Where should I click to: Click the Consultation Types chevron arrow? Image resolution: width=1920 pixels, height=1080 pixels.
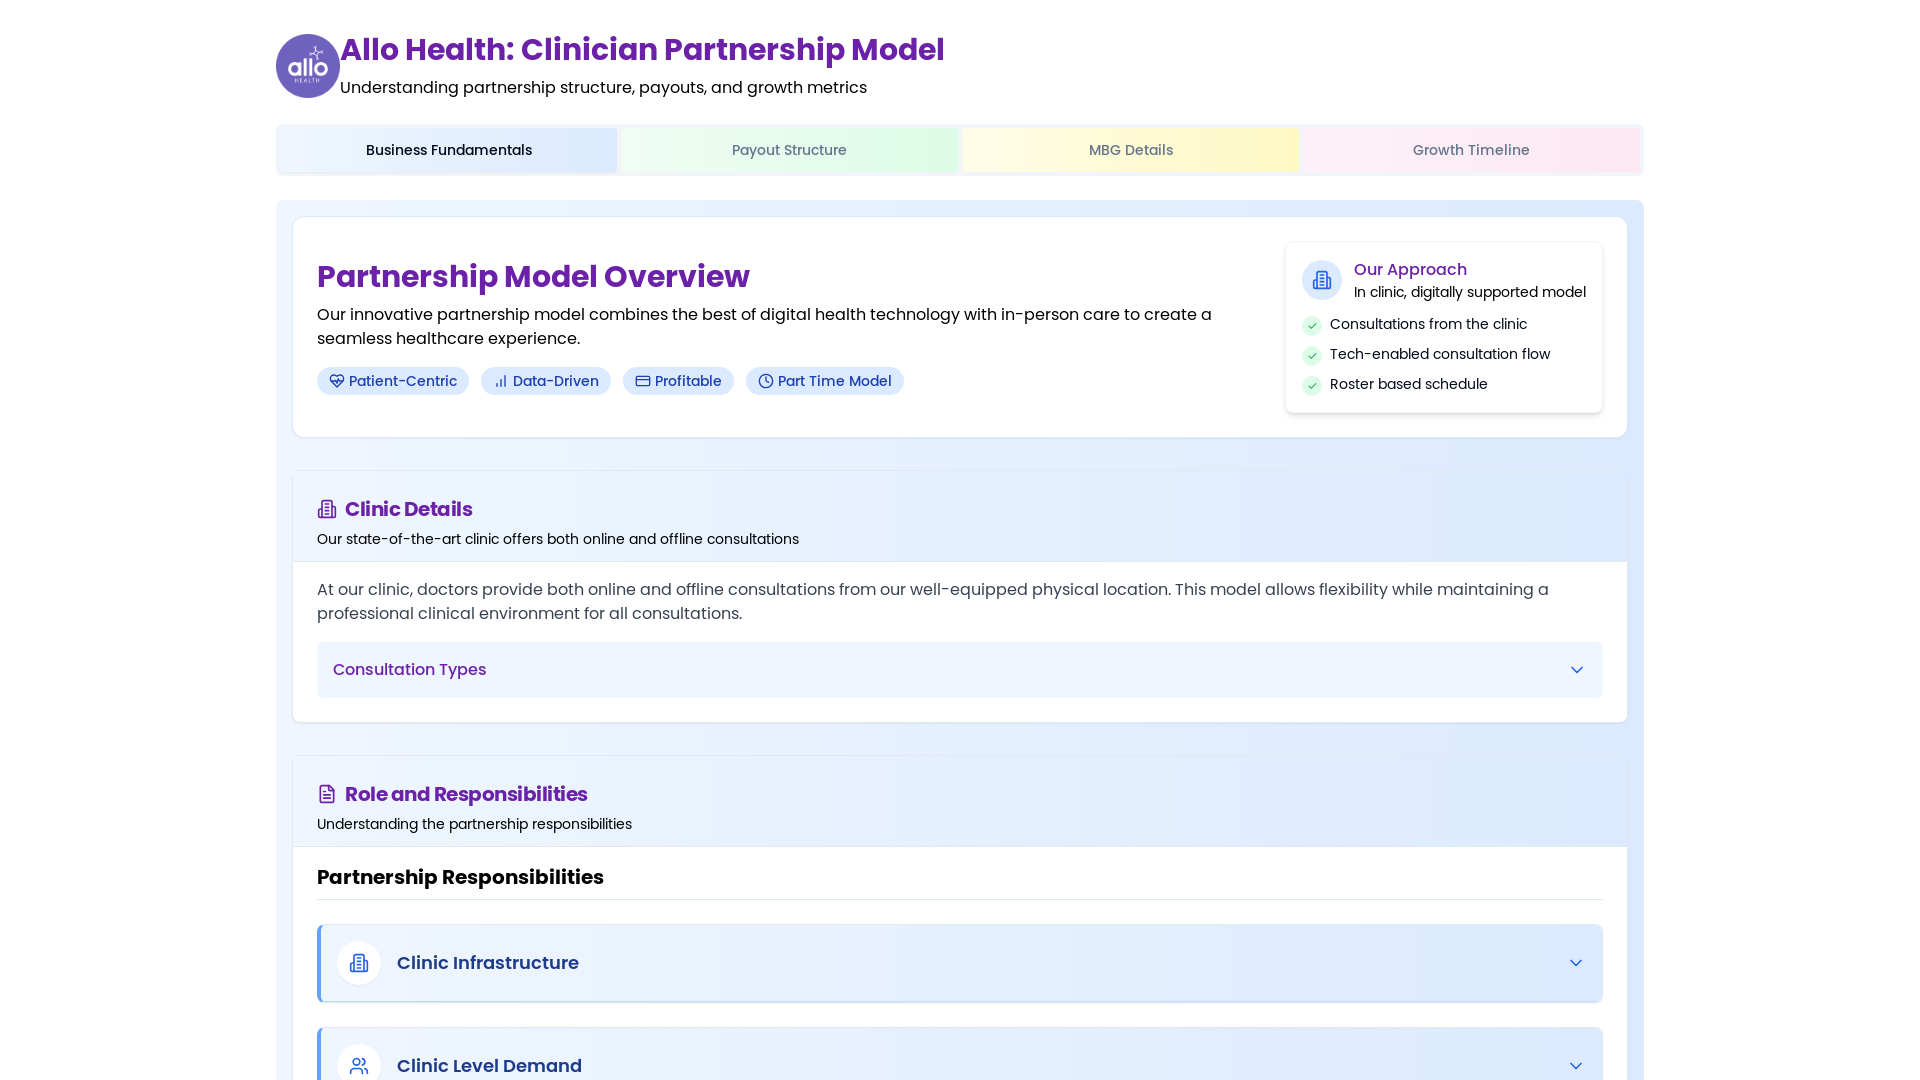(x=1577, y=670)
